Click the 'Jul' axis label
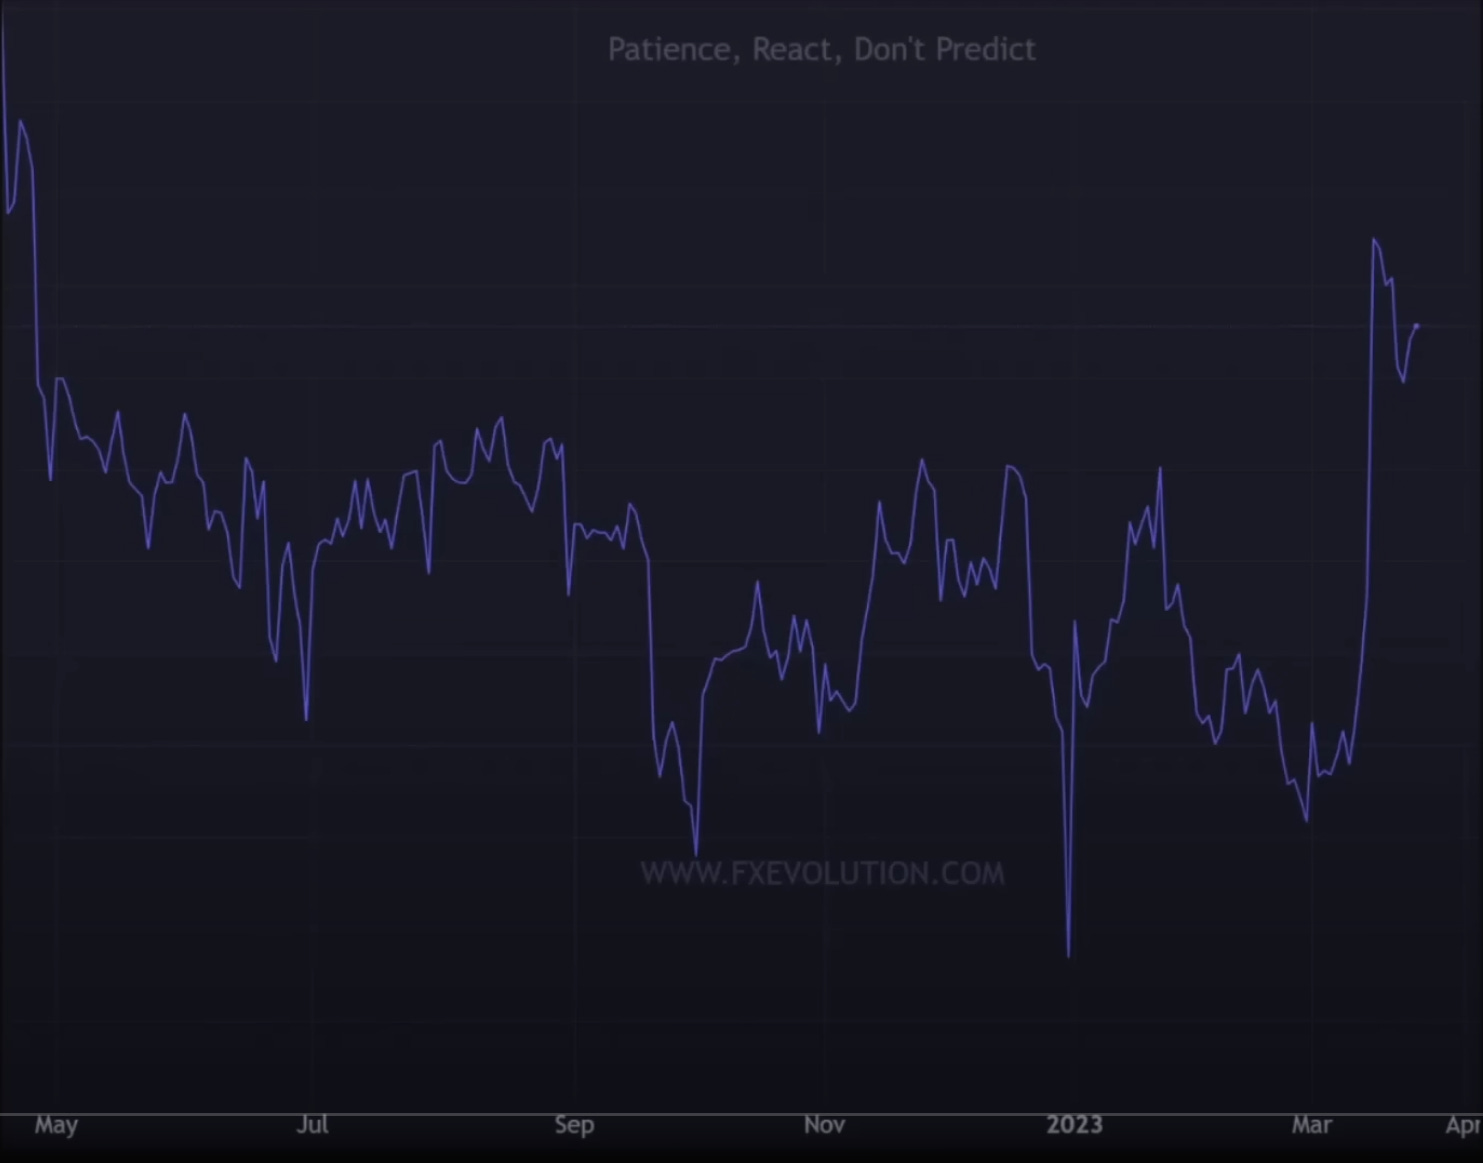Image resolution: width=1483 pixels, height=1163 pixels. click(x=312, y=1125)
